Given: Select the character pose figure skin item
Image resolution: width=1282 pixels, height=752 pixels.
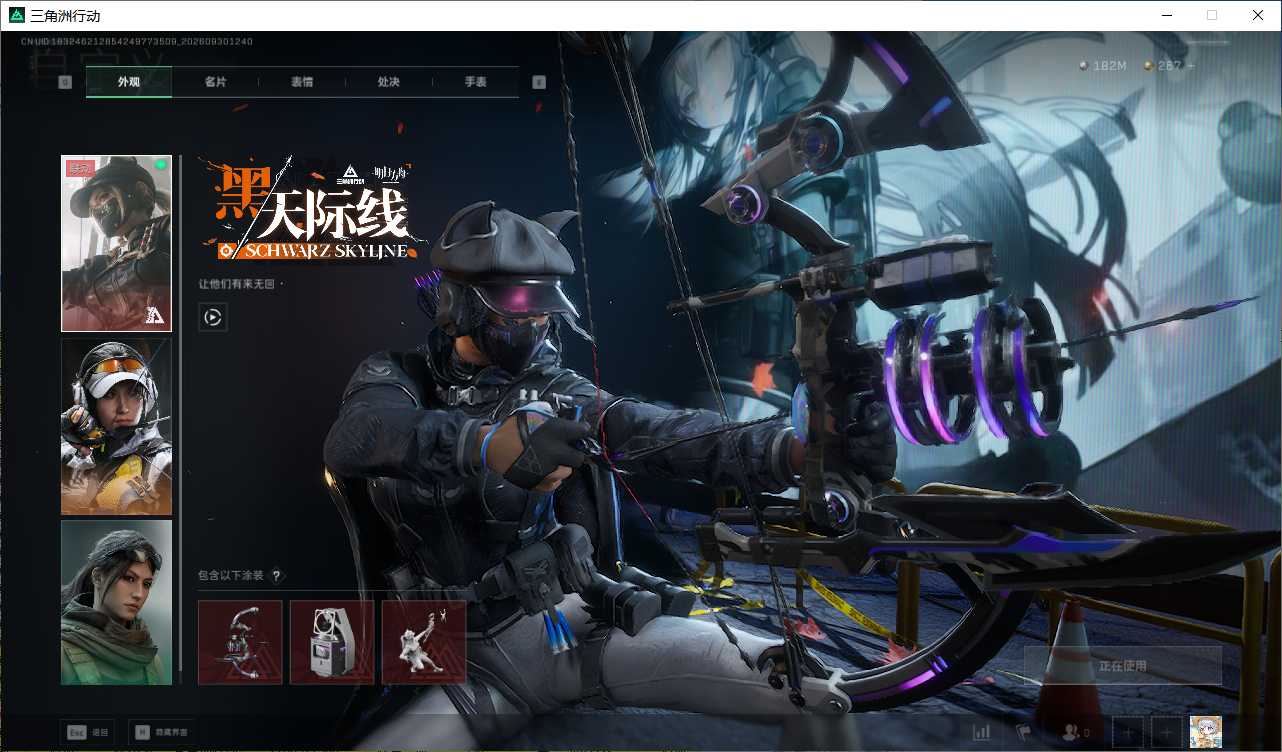Looking at the screenshot, I should (x=424, y=642).
